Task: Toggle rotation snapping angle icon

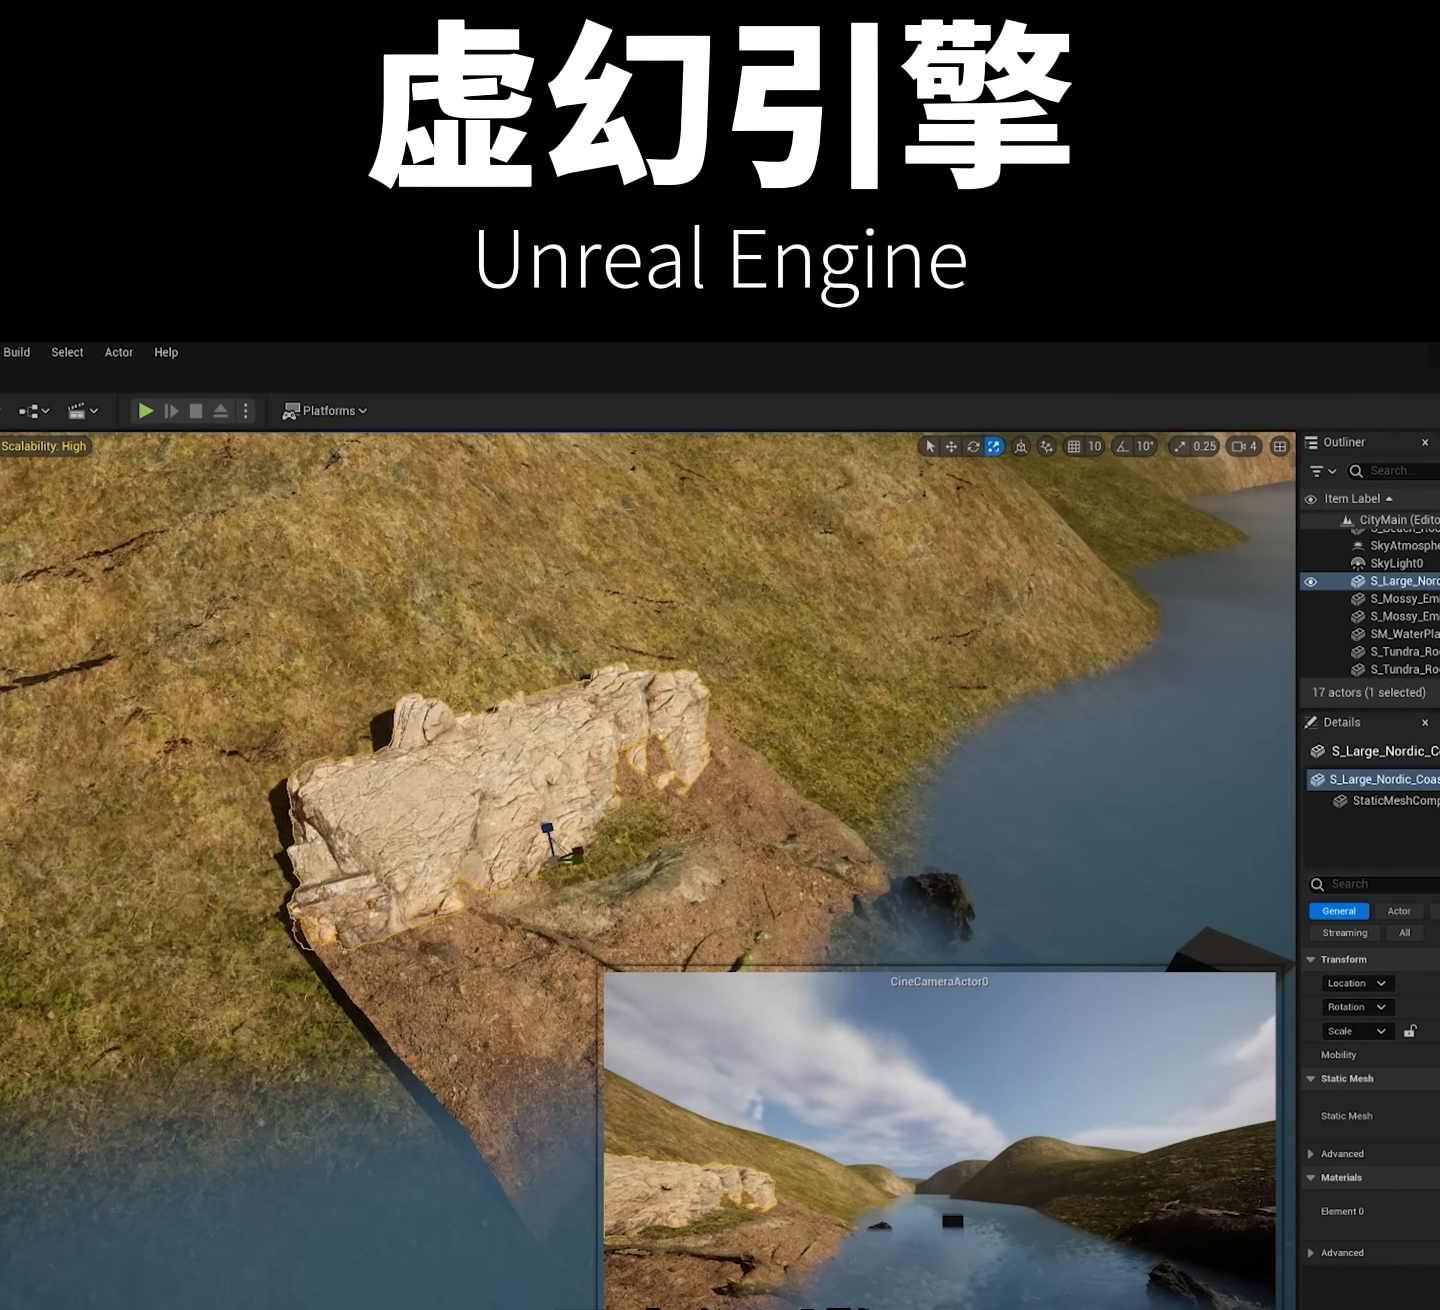Action: [1122, 447]
